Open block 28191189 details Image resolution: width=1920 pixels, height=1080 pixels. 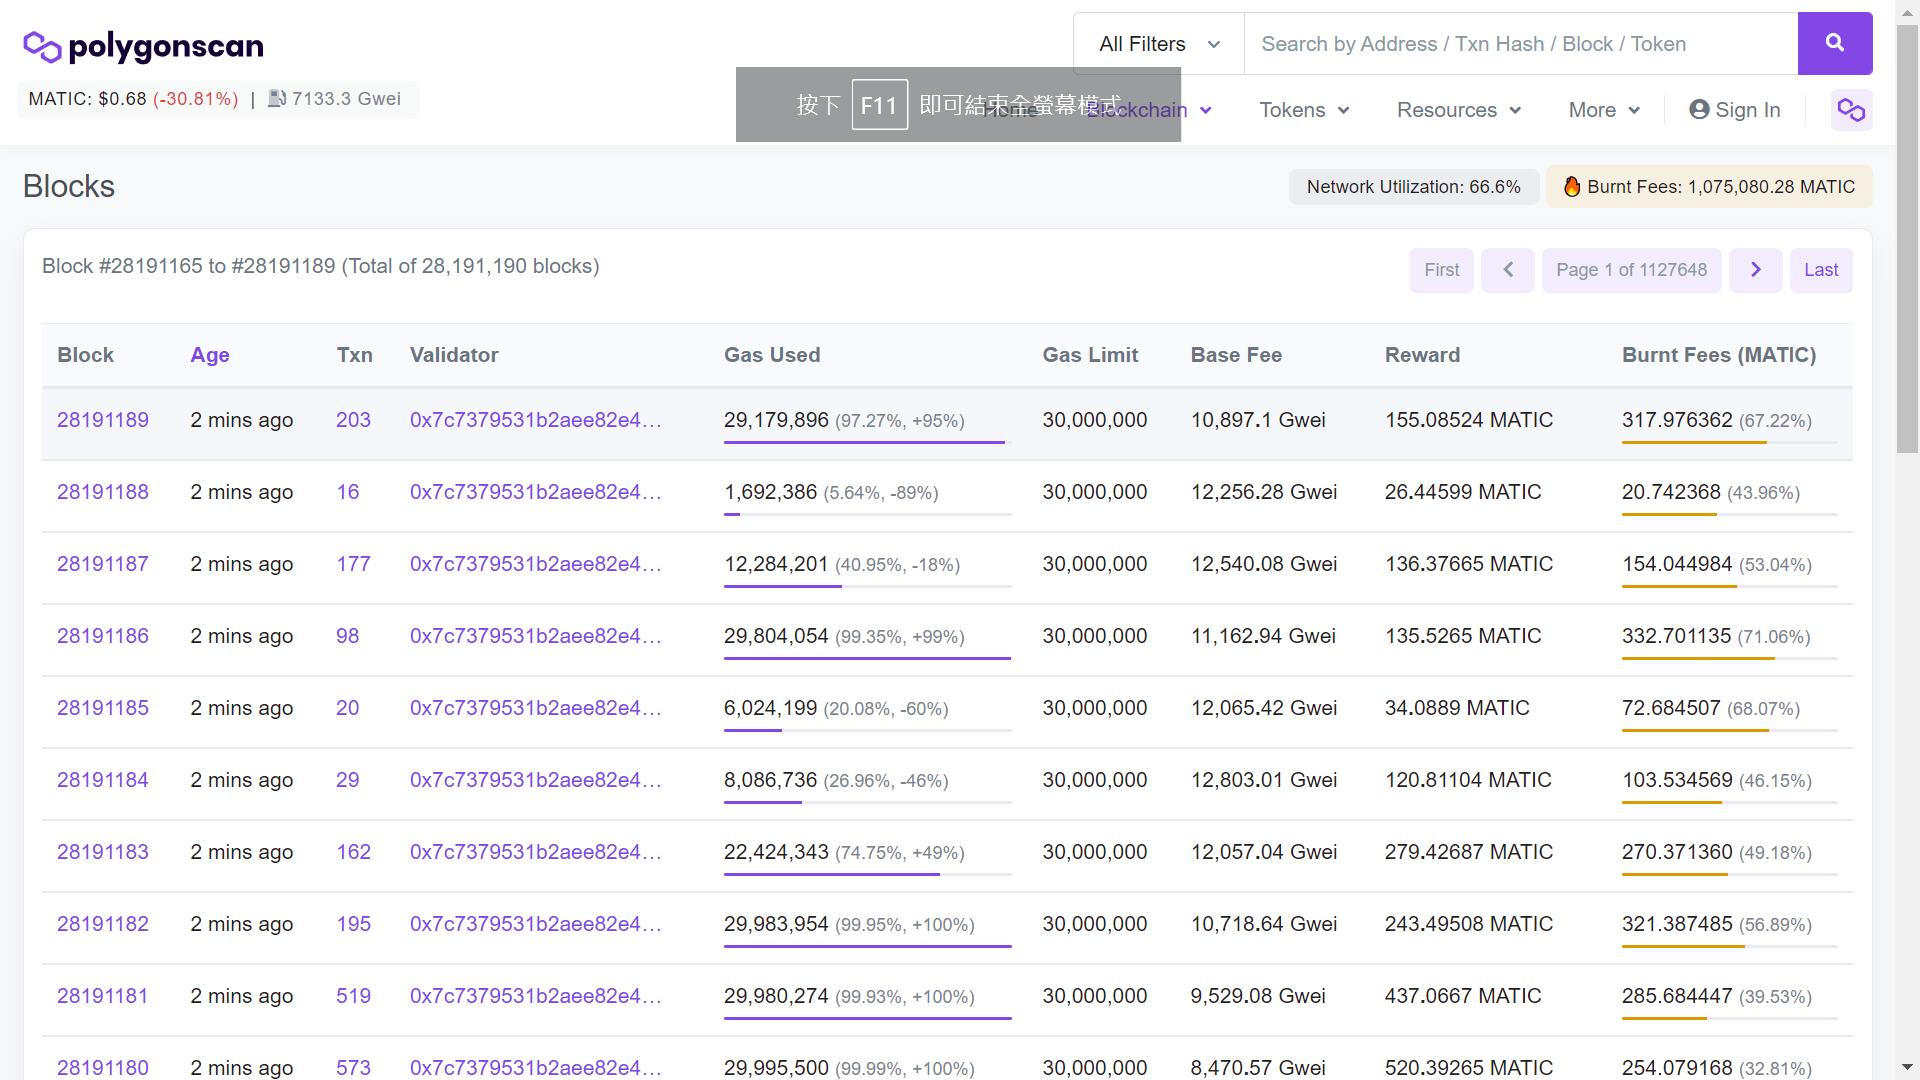103,420
